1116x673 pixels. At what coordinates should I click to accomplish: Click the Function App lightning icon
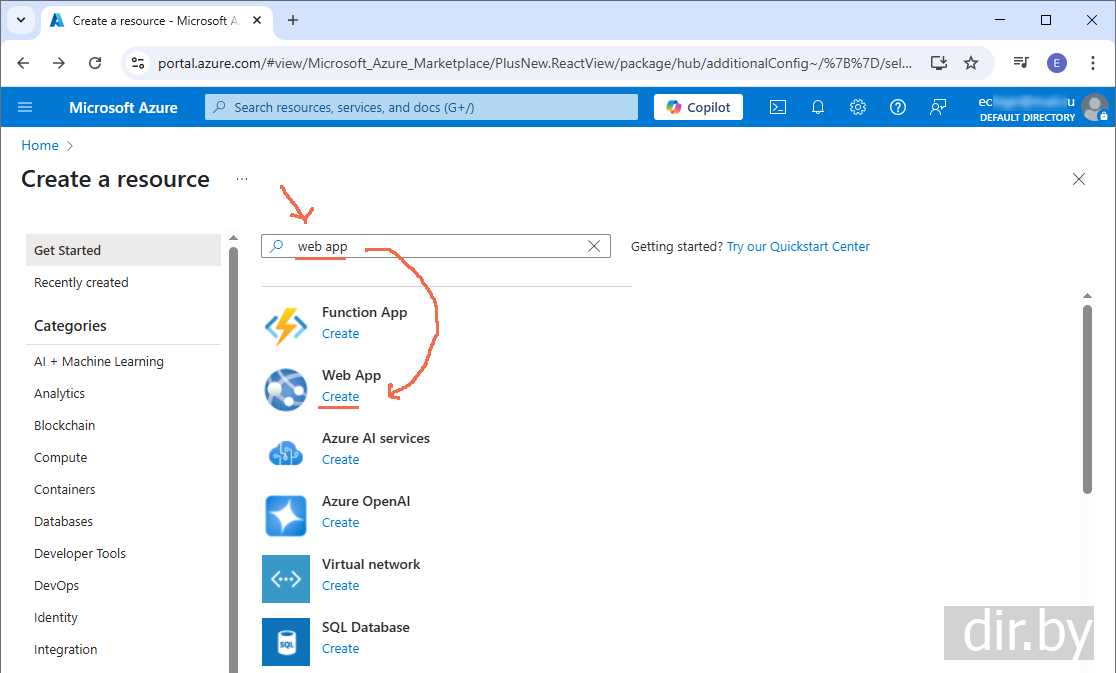click(286, 326)
